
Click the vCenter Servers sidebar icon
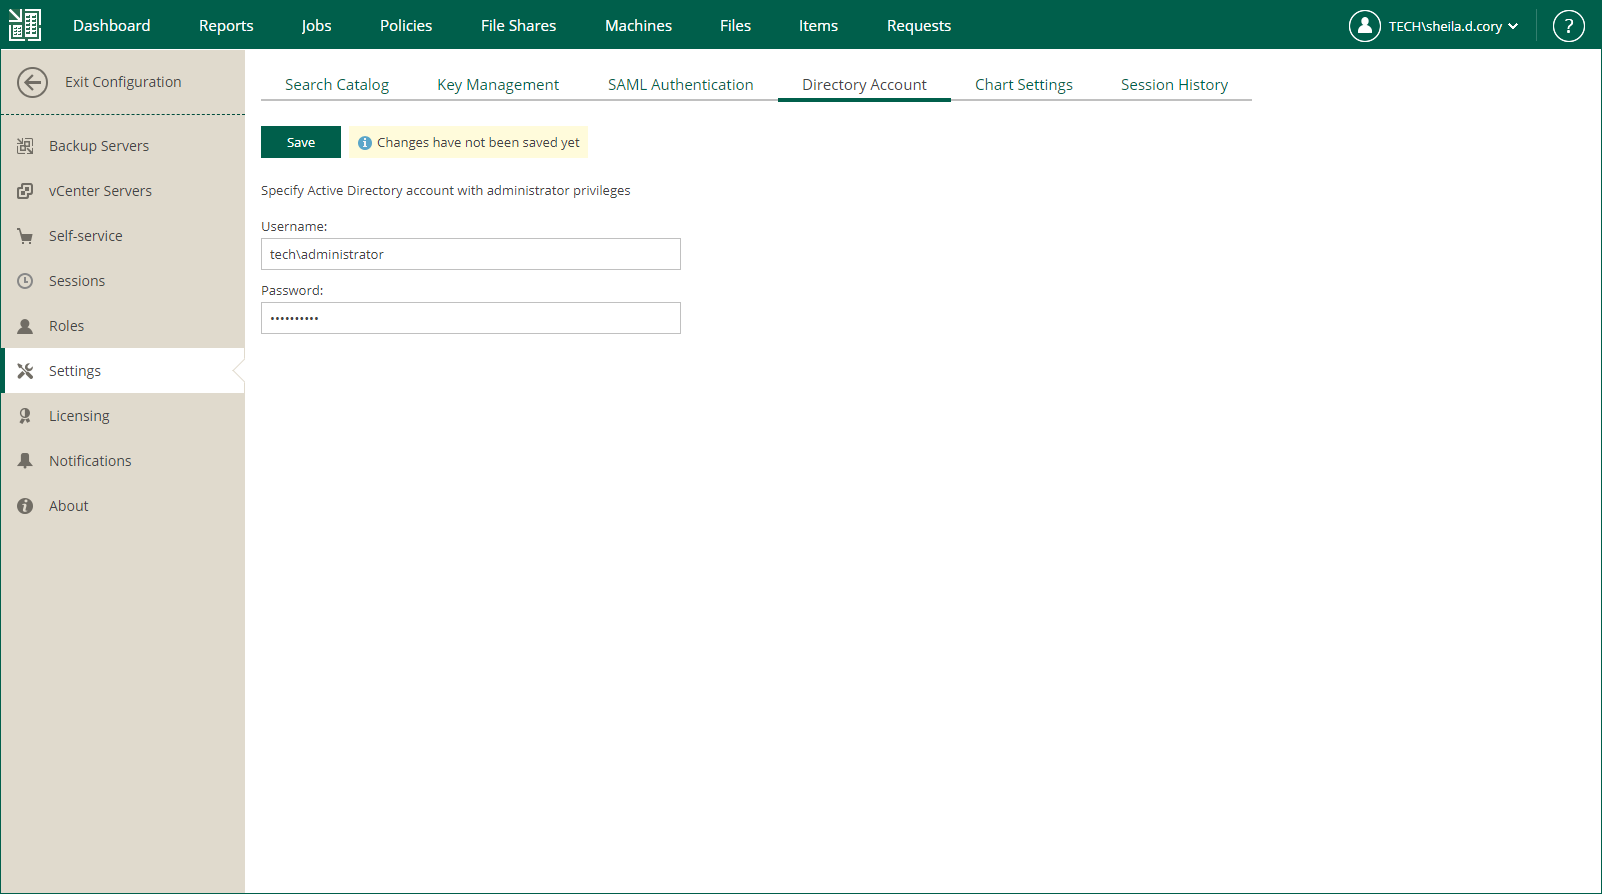tap(25, 191)
